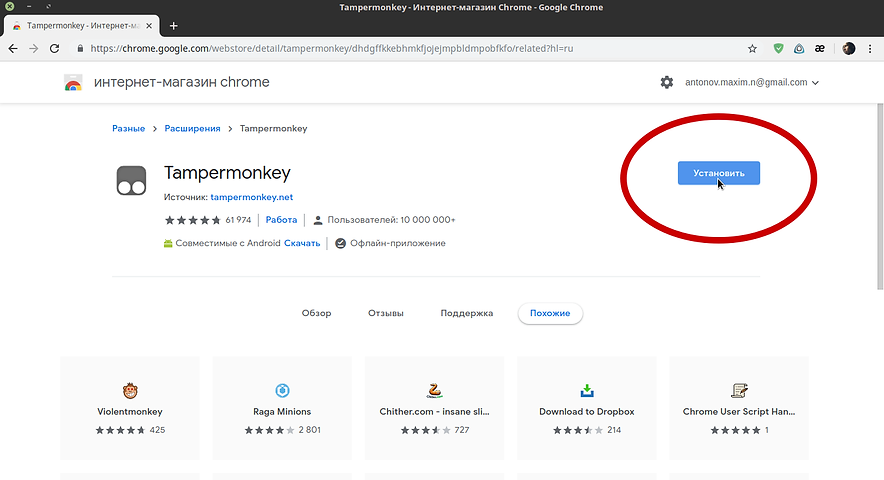Switch to the Отзывы tab

point(386,313)
